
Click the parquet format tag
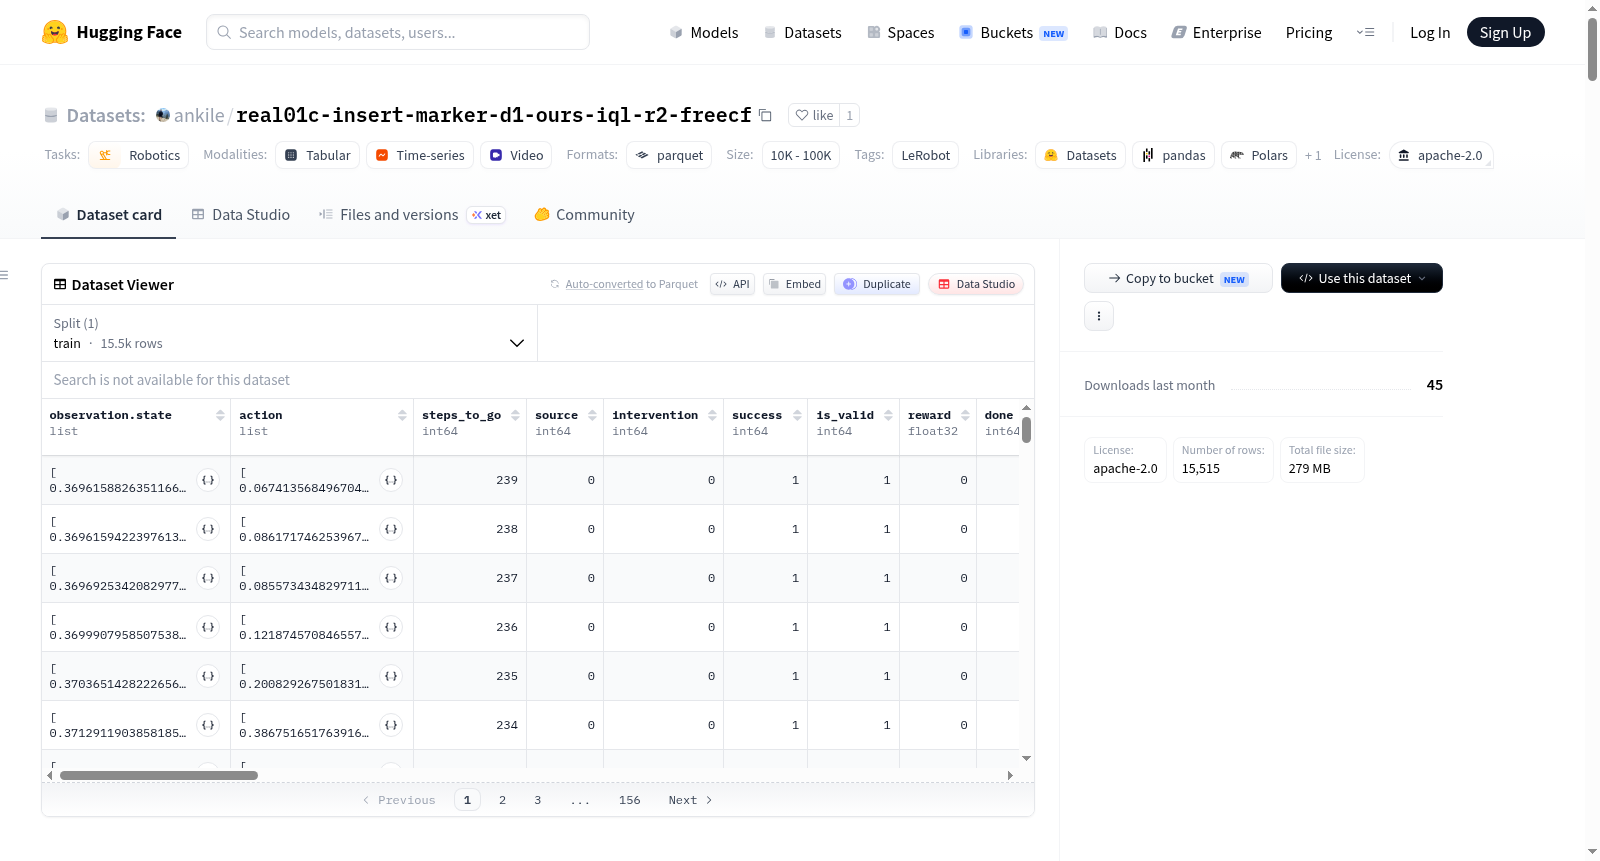[669, 155]
